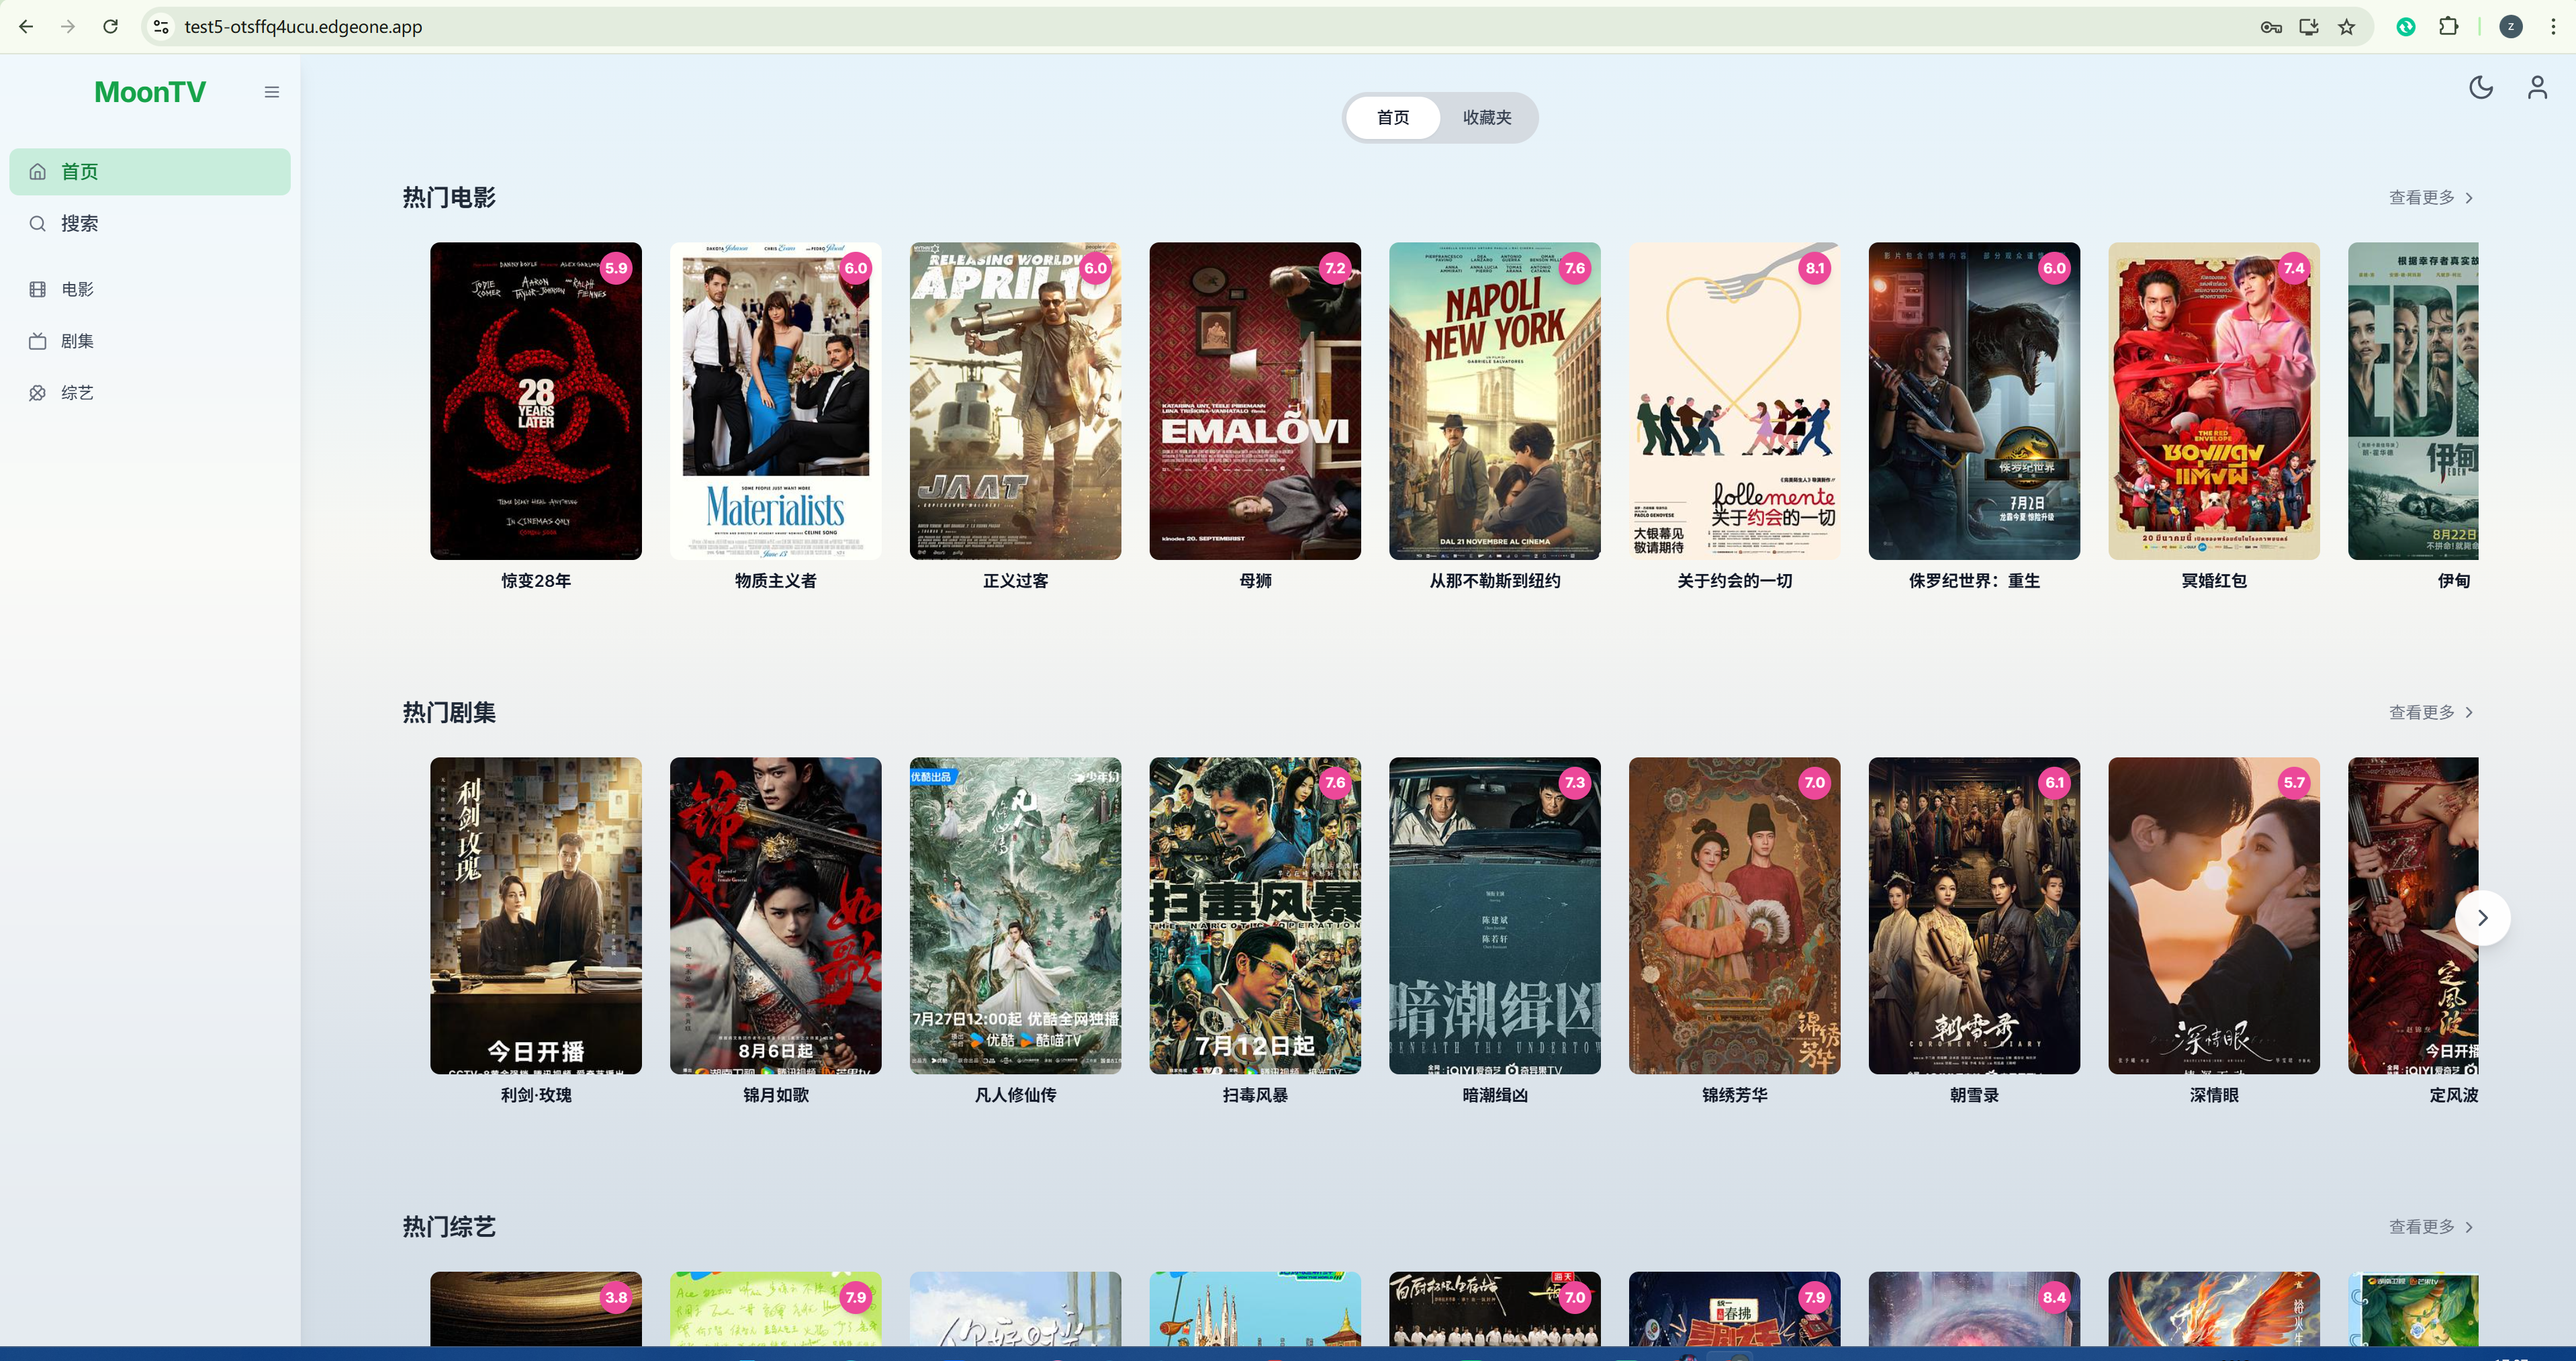
Task: Open 搜索 search in the sidebar
Action: 150,224
